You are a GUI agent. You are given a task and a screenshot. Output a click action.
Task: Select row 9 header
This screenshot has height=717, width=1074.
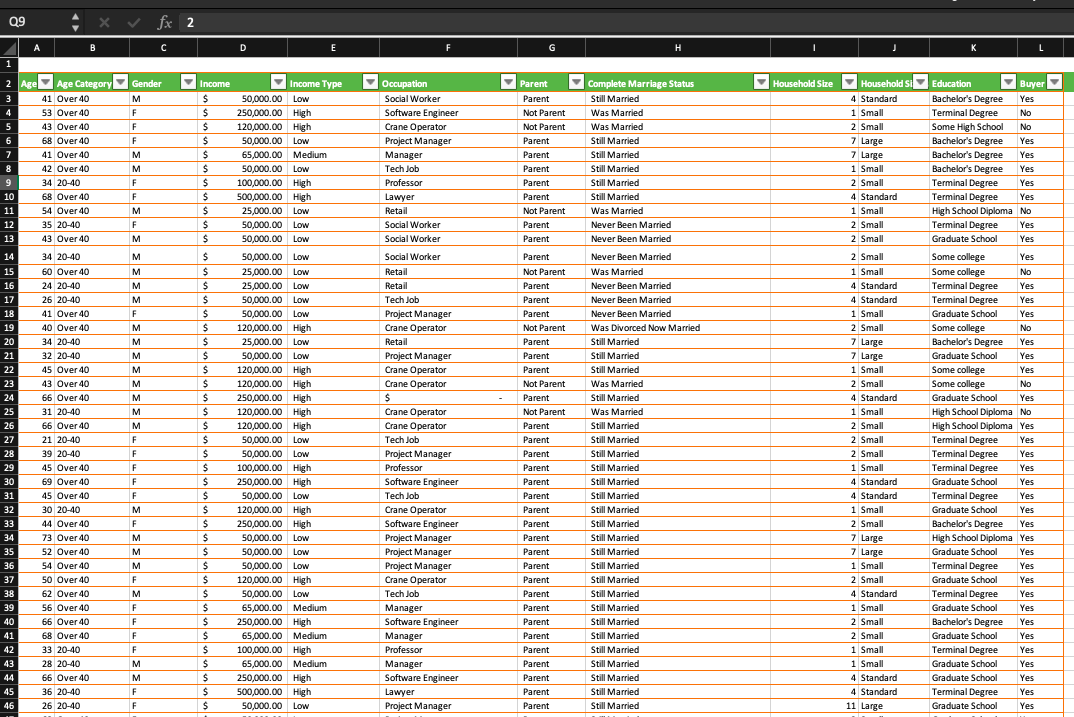(9, 183)
